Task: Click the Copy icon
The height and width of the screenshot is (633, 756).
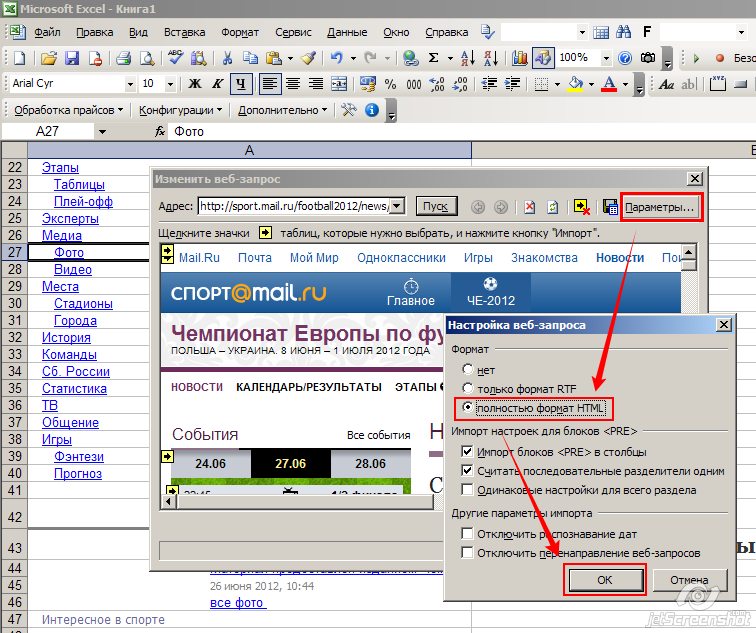Action: (x=250, y=58)
